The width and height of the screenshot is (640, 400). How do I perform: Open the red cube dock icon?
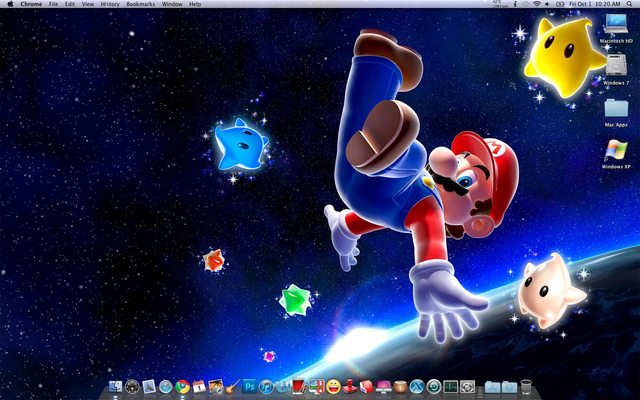(x=367, y=386)
